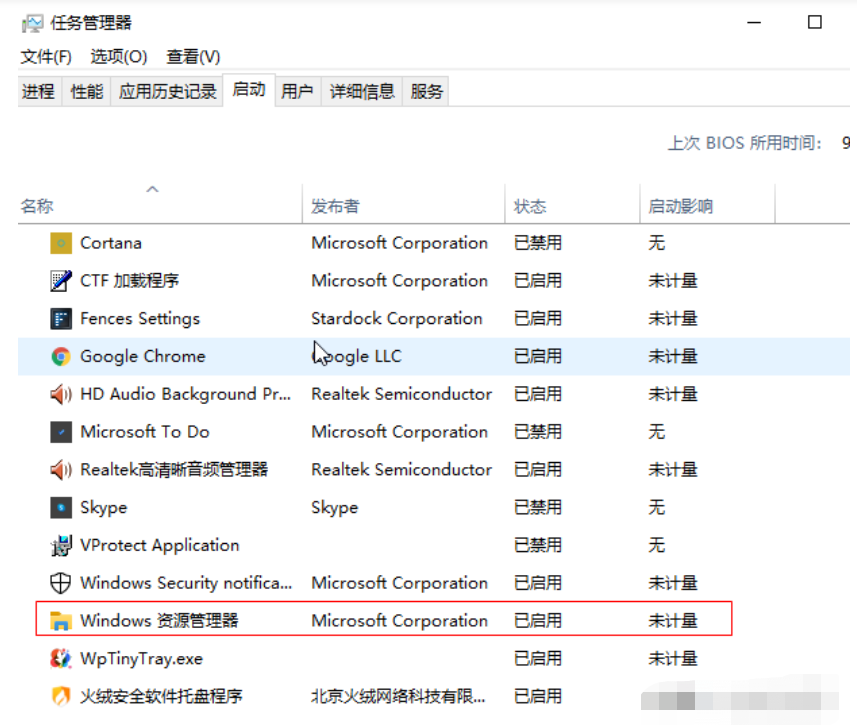Select the Microsoft To Do icon

[61, 432]
